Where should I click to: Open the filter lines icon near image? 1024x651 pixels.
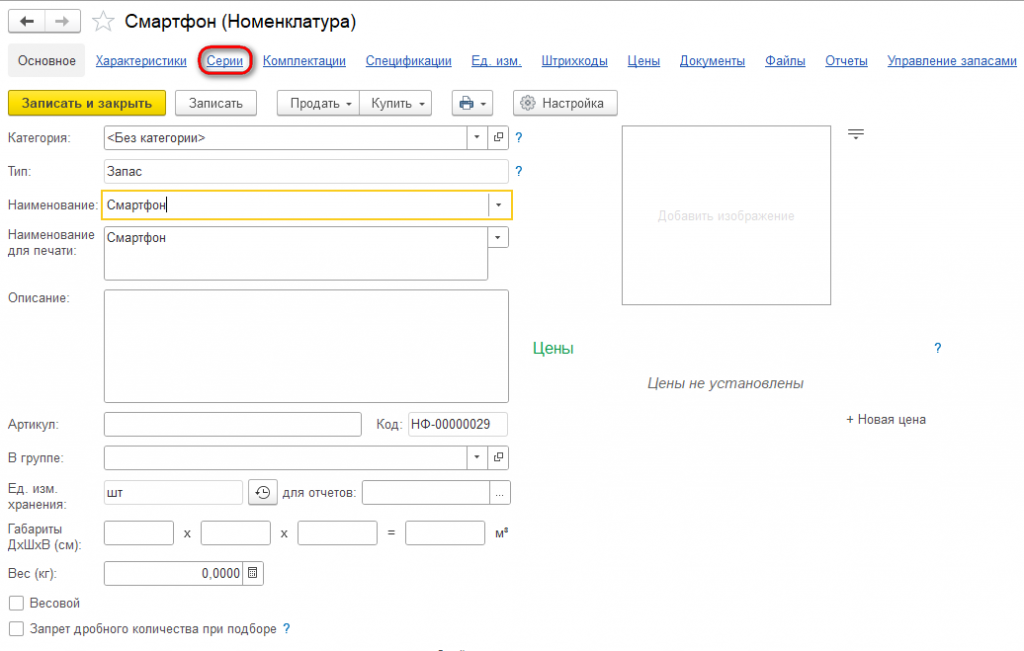pos(856,135)
